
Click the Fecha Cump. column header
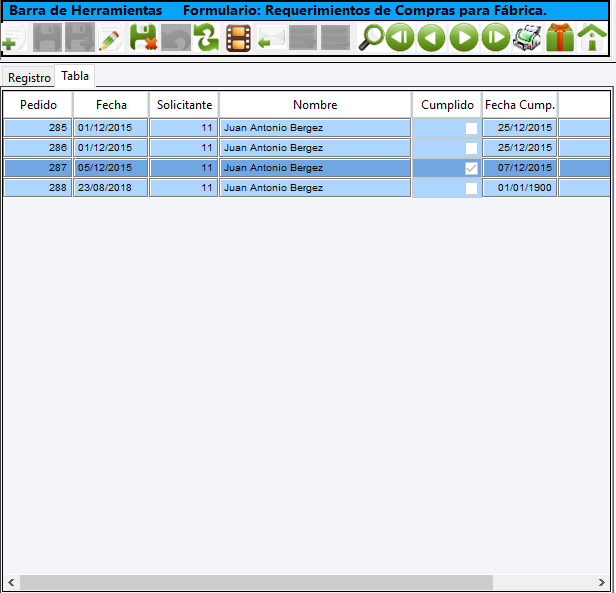[520, 105]
